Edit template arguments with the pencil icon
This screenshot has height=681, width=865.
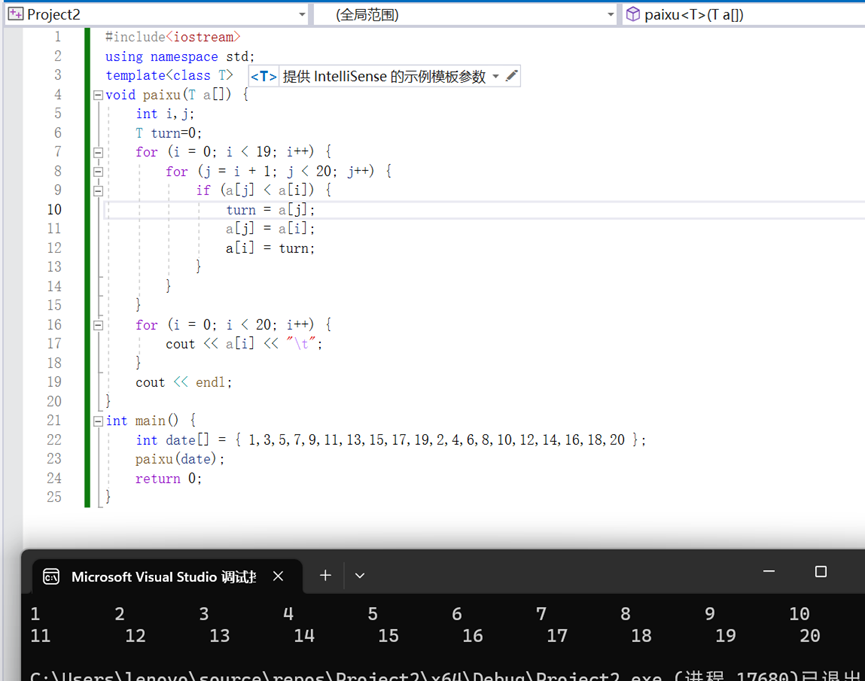coord(511,76)
